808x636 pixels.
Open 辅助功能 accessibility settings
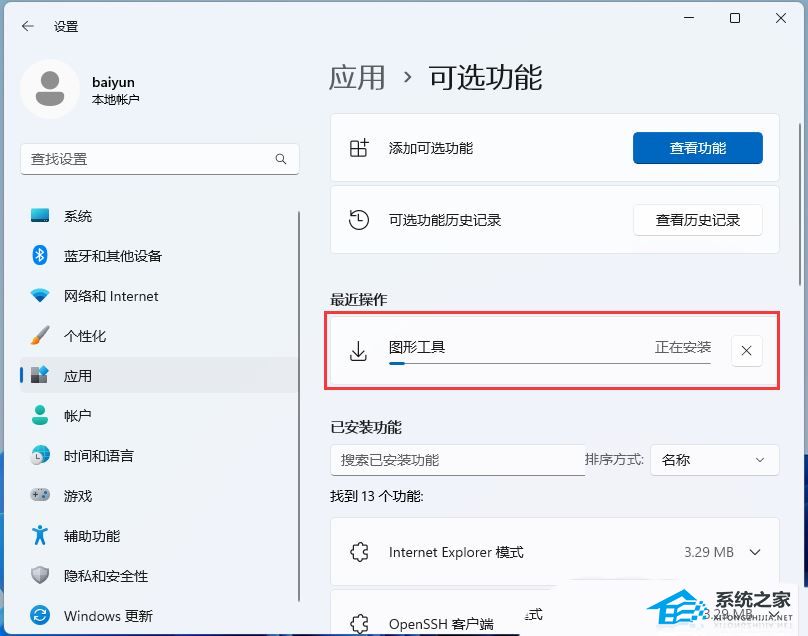91,536
